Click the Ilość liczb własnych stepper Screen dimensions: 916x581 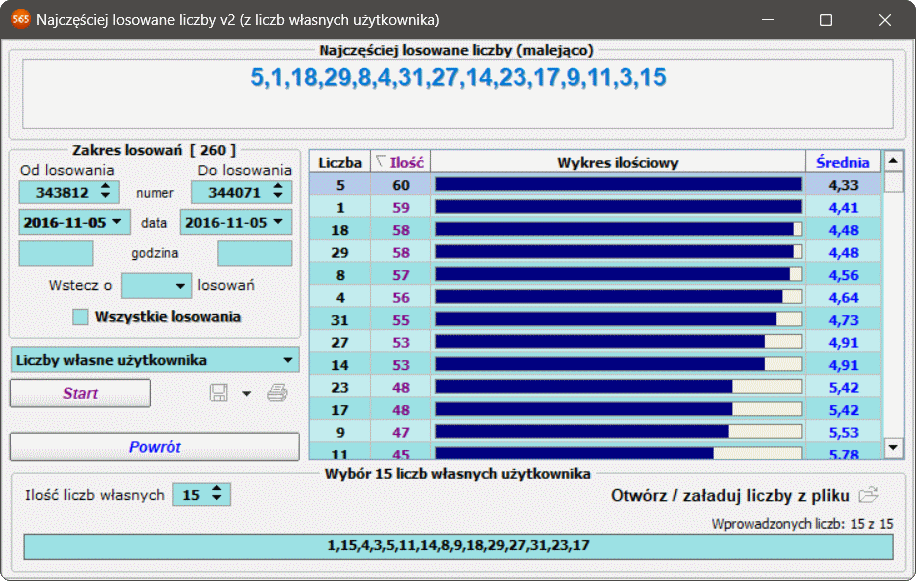[202, 495]
